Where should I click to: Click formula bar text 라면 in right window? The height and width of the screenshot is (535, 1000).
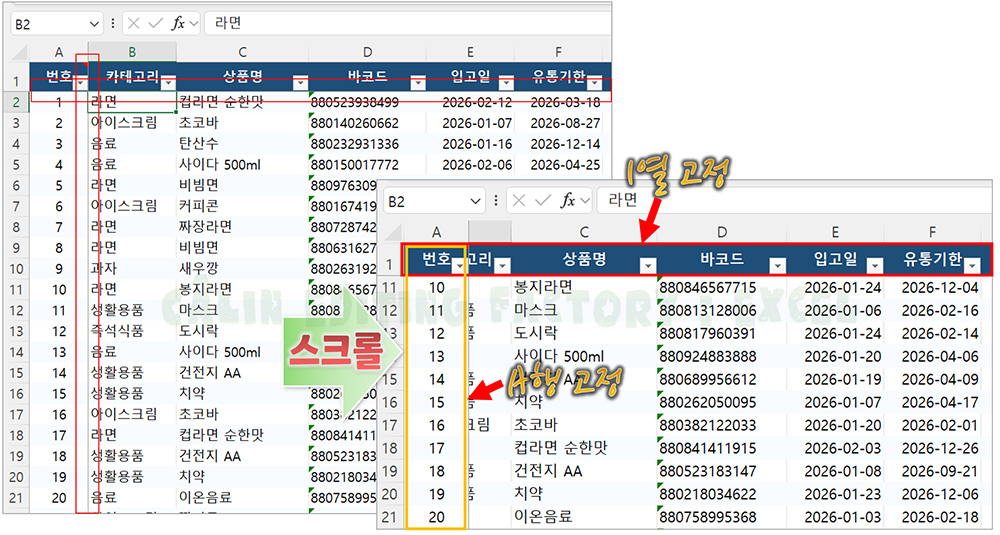pyautogui.click(x=622, y=200)
